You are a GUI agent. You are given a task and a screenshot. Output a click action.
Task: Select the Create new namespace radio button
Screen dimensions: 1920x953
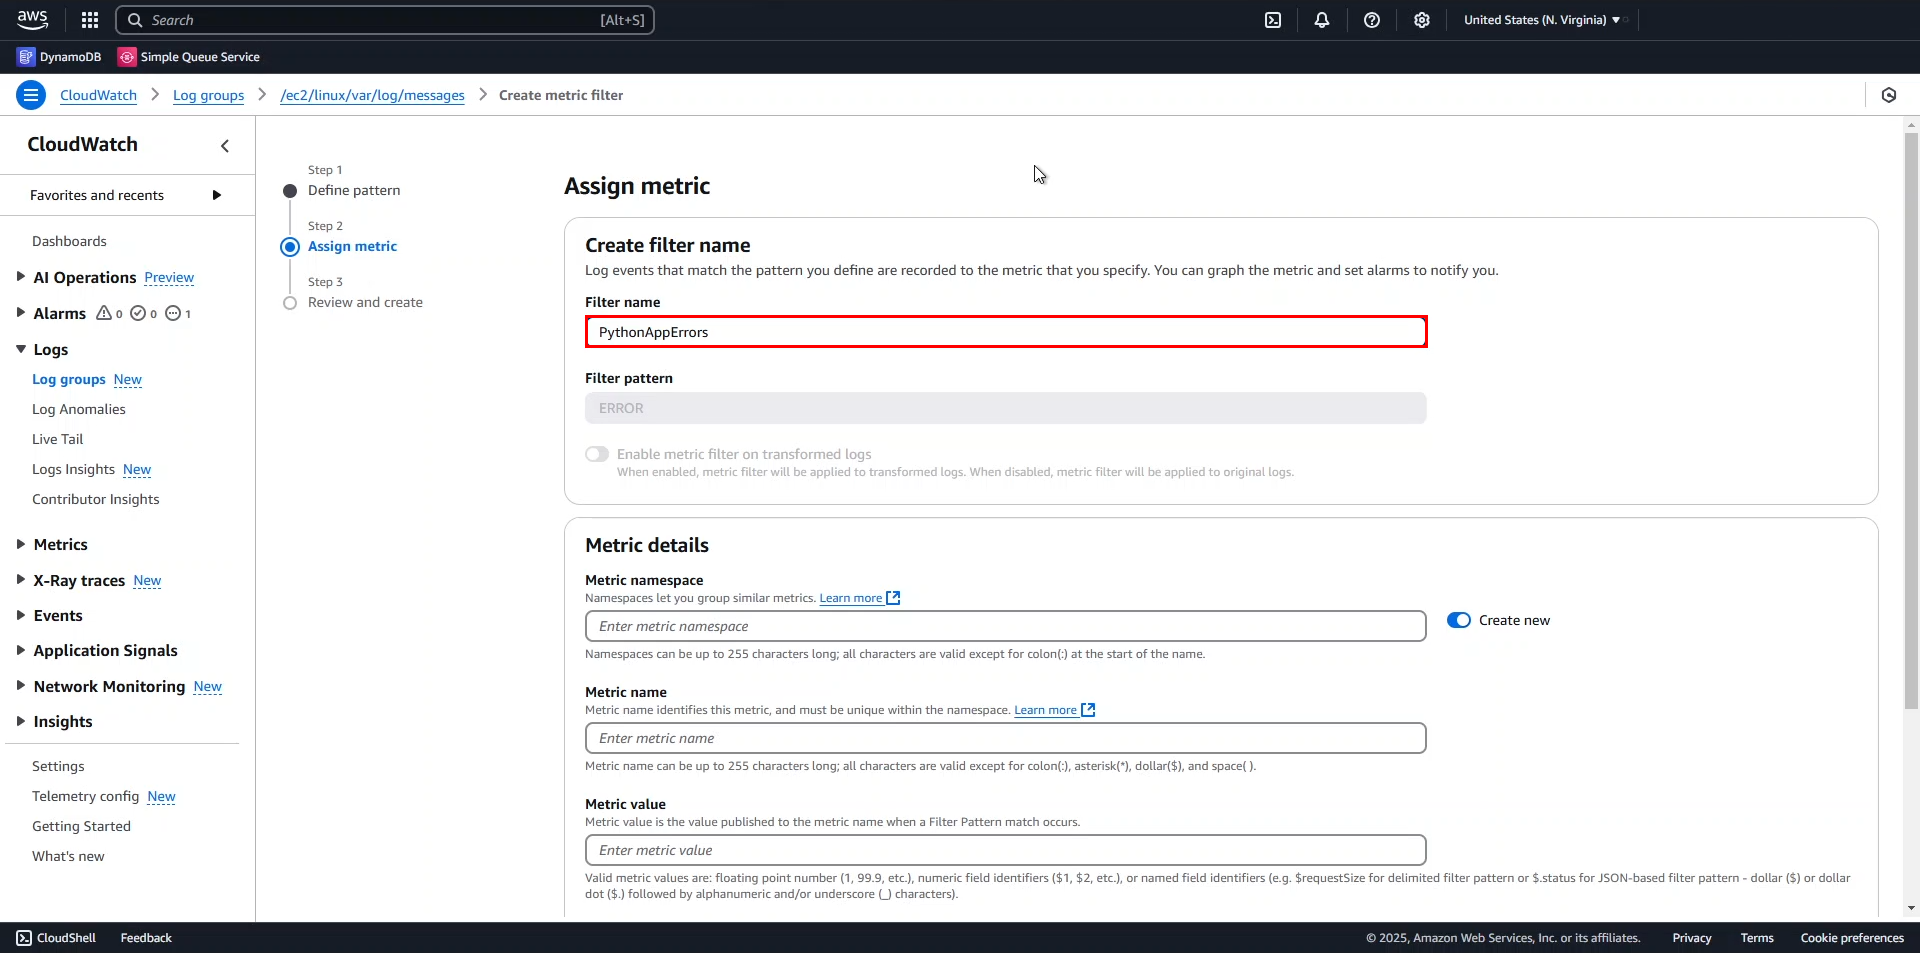(1459, 620)
